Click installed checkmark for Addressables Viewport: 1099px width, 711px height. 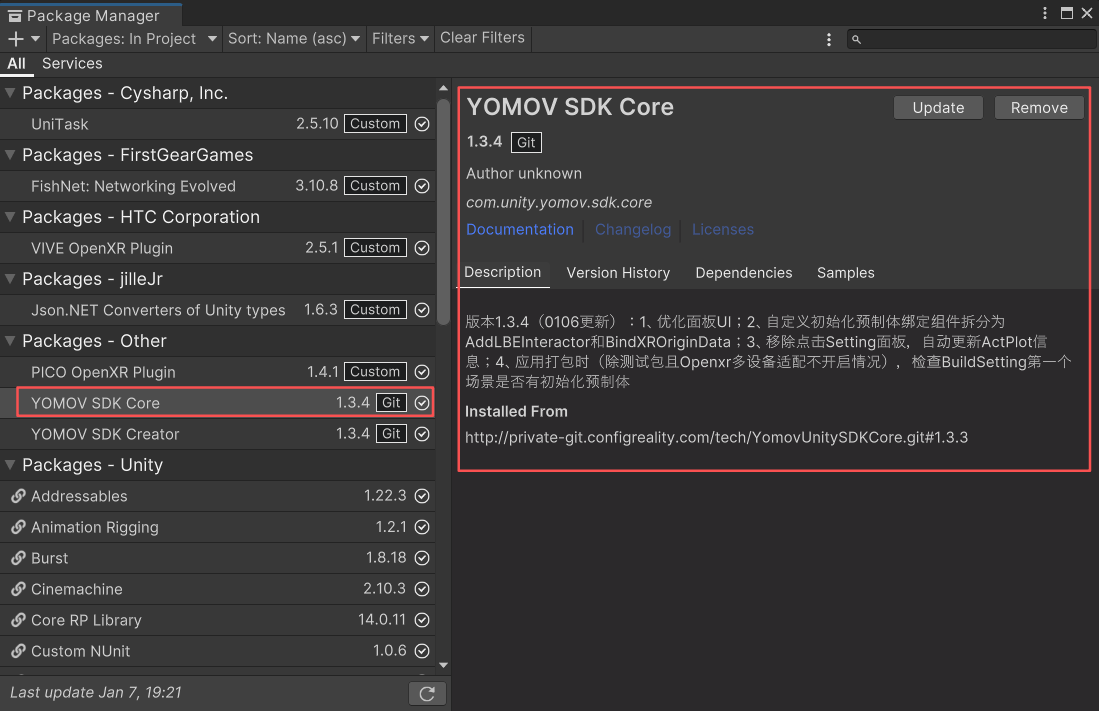click(x=422, y=496)
